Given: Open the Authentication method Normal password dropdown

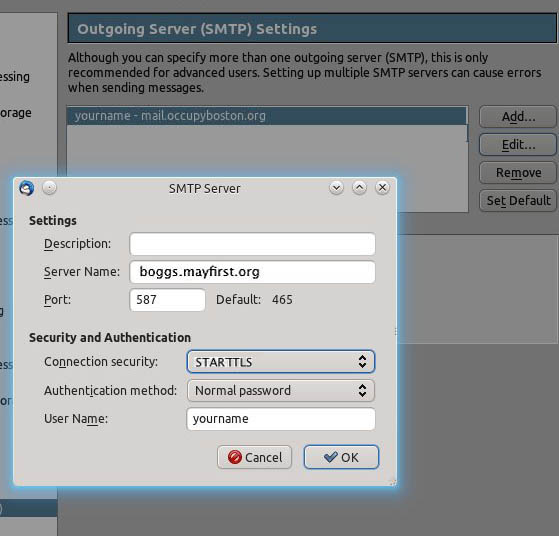Looking at the screenshot, I should coord(281,390).
